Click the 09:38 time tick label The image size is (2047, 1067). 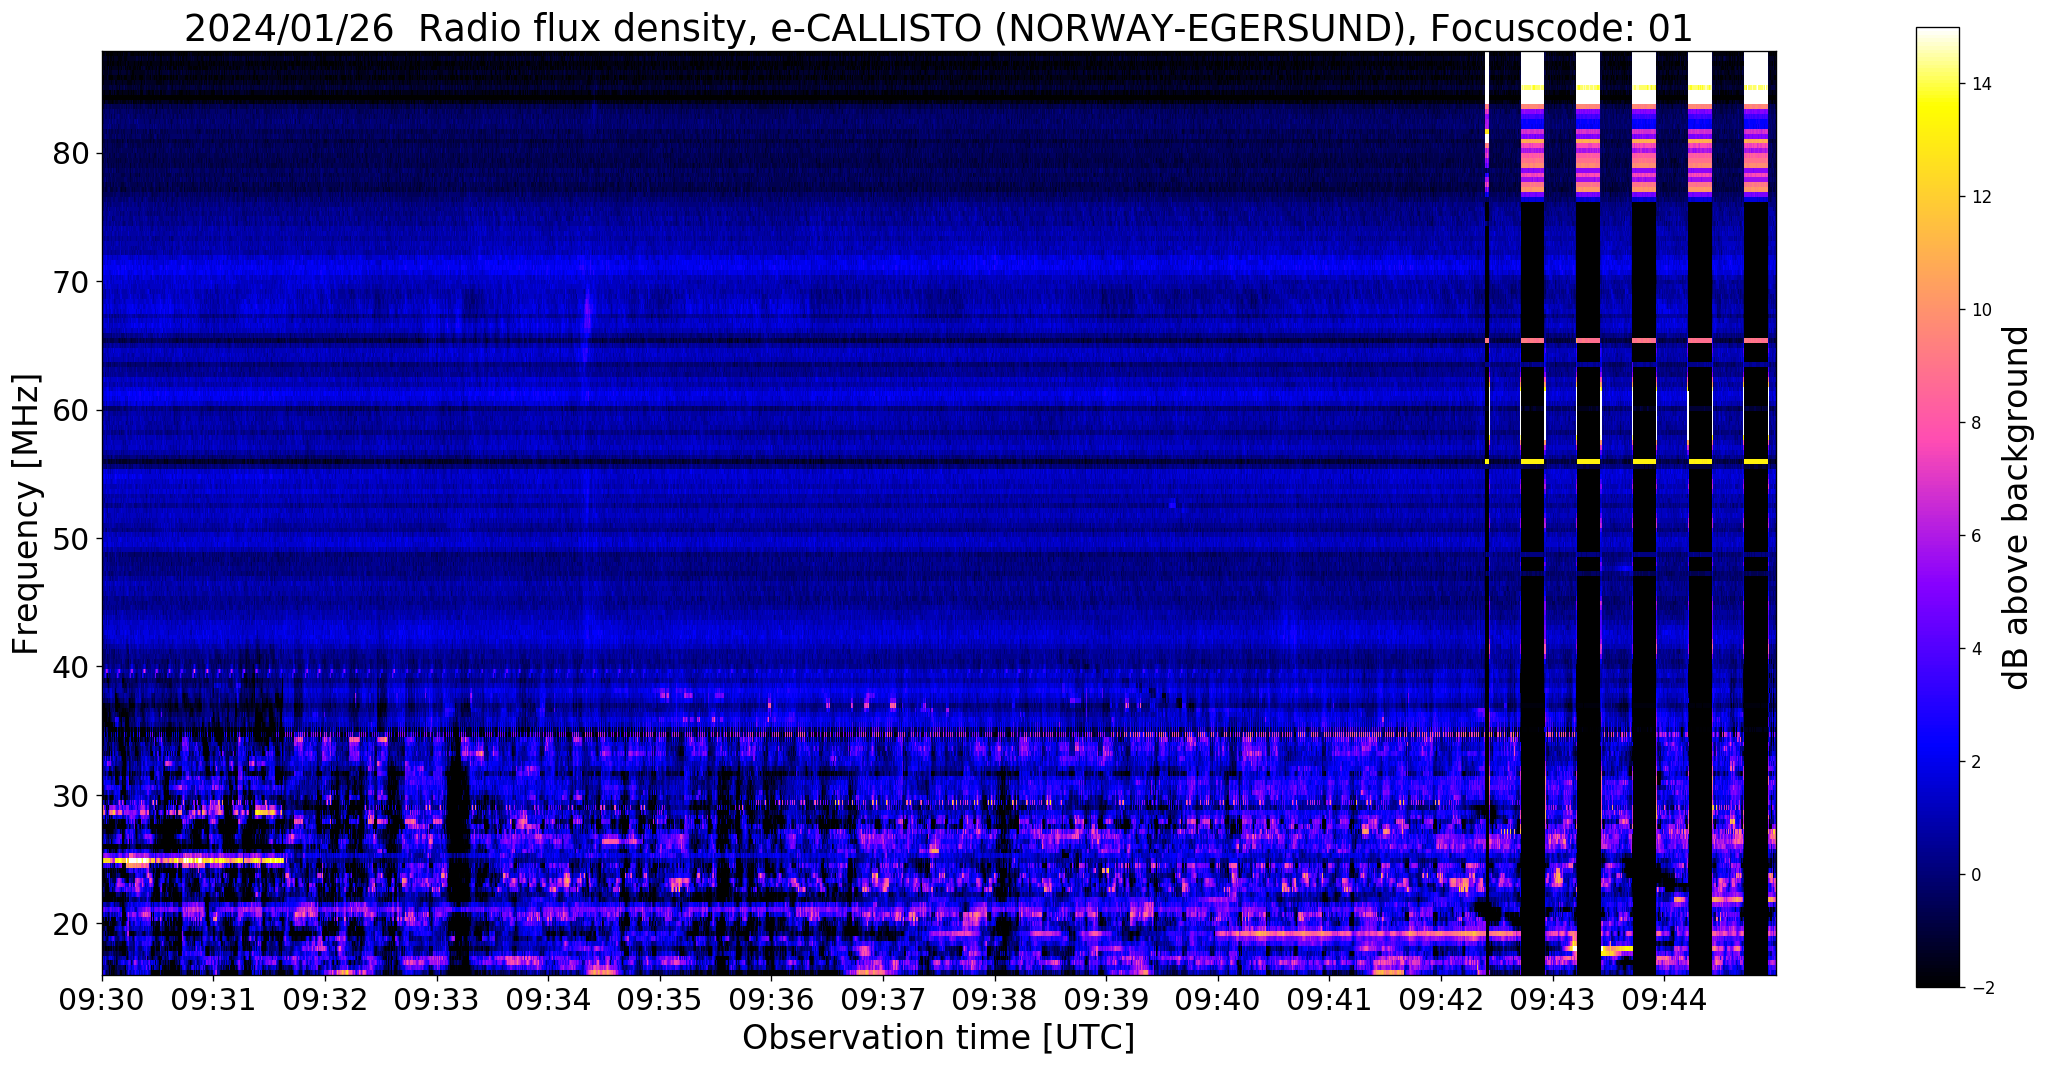click(x=994, y=998)
